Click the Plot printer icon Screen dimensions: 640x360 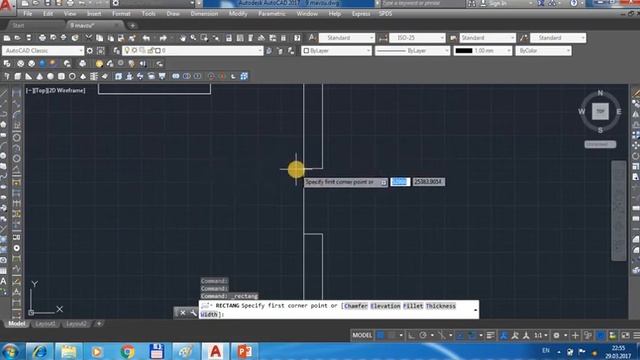42,38
